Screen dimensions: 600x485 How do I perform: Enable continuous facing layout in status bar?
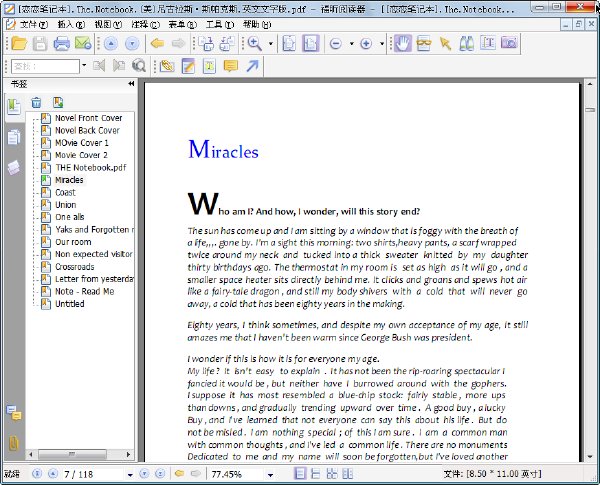(x=347, y=474)
